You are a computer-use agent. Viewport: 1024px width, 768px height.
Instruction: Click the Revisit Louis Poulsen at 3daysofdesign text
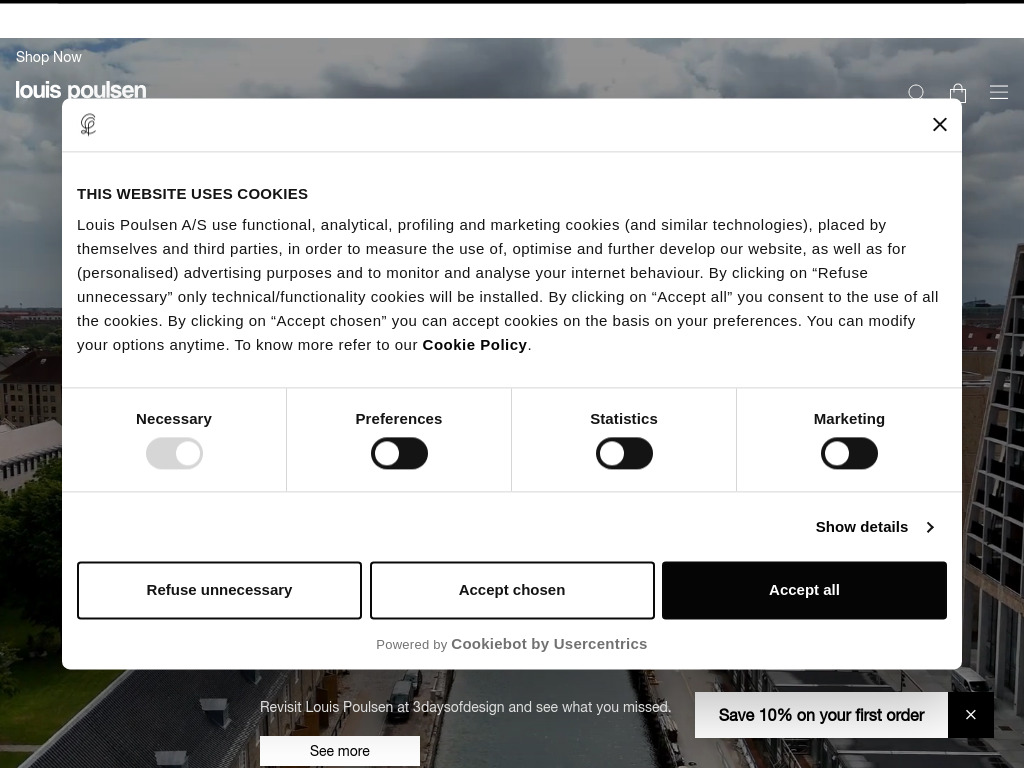pyautogui.click(x=466, y=707)
